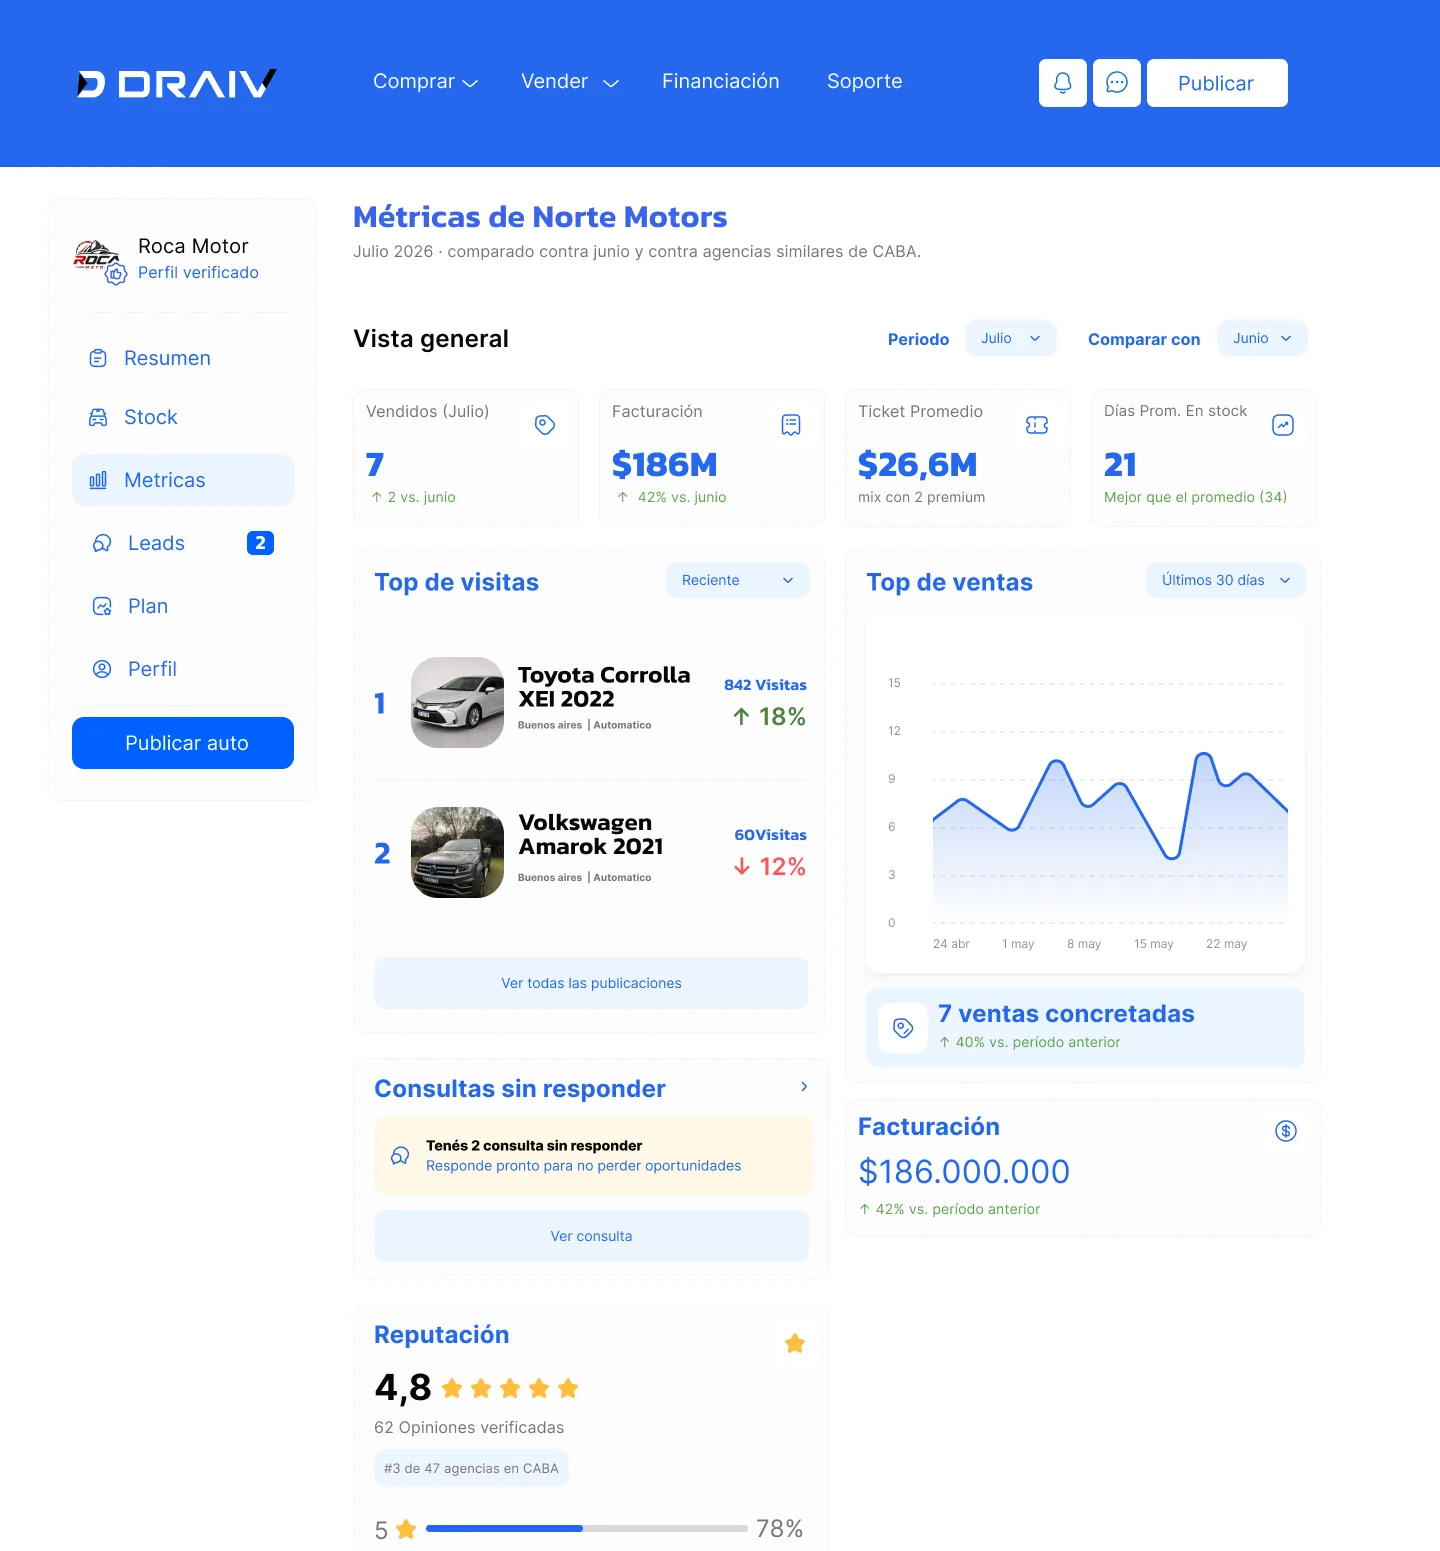This screenshot has width=1440, height=1551.
Task: Open the Reciente sort dropdown
Action: (x=738, y=580)
